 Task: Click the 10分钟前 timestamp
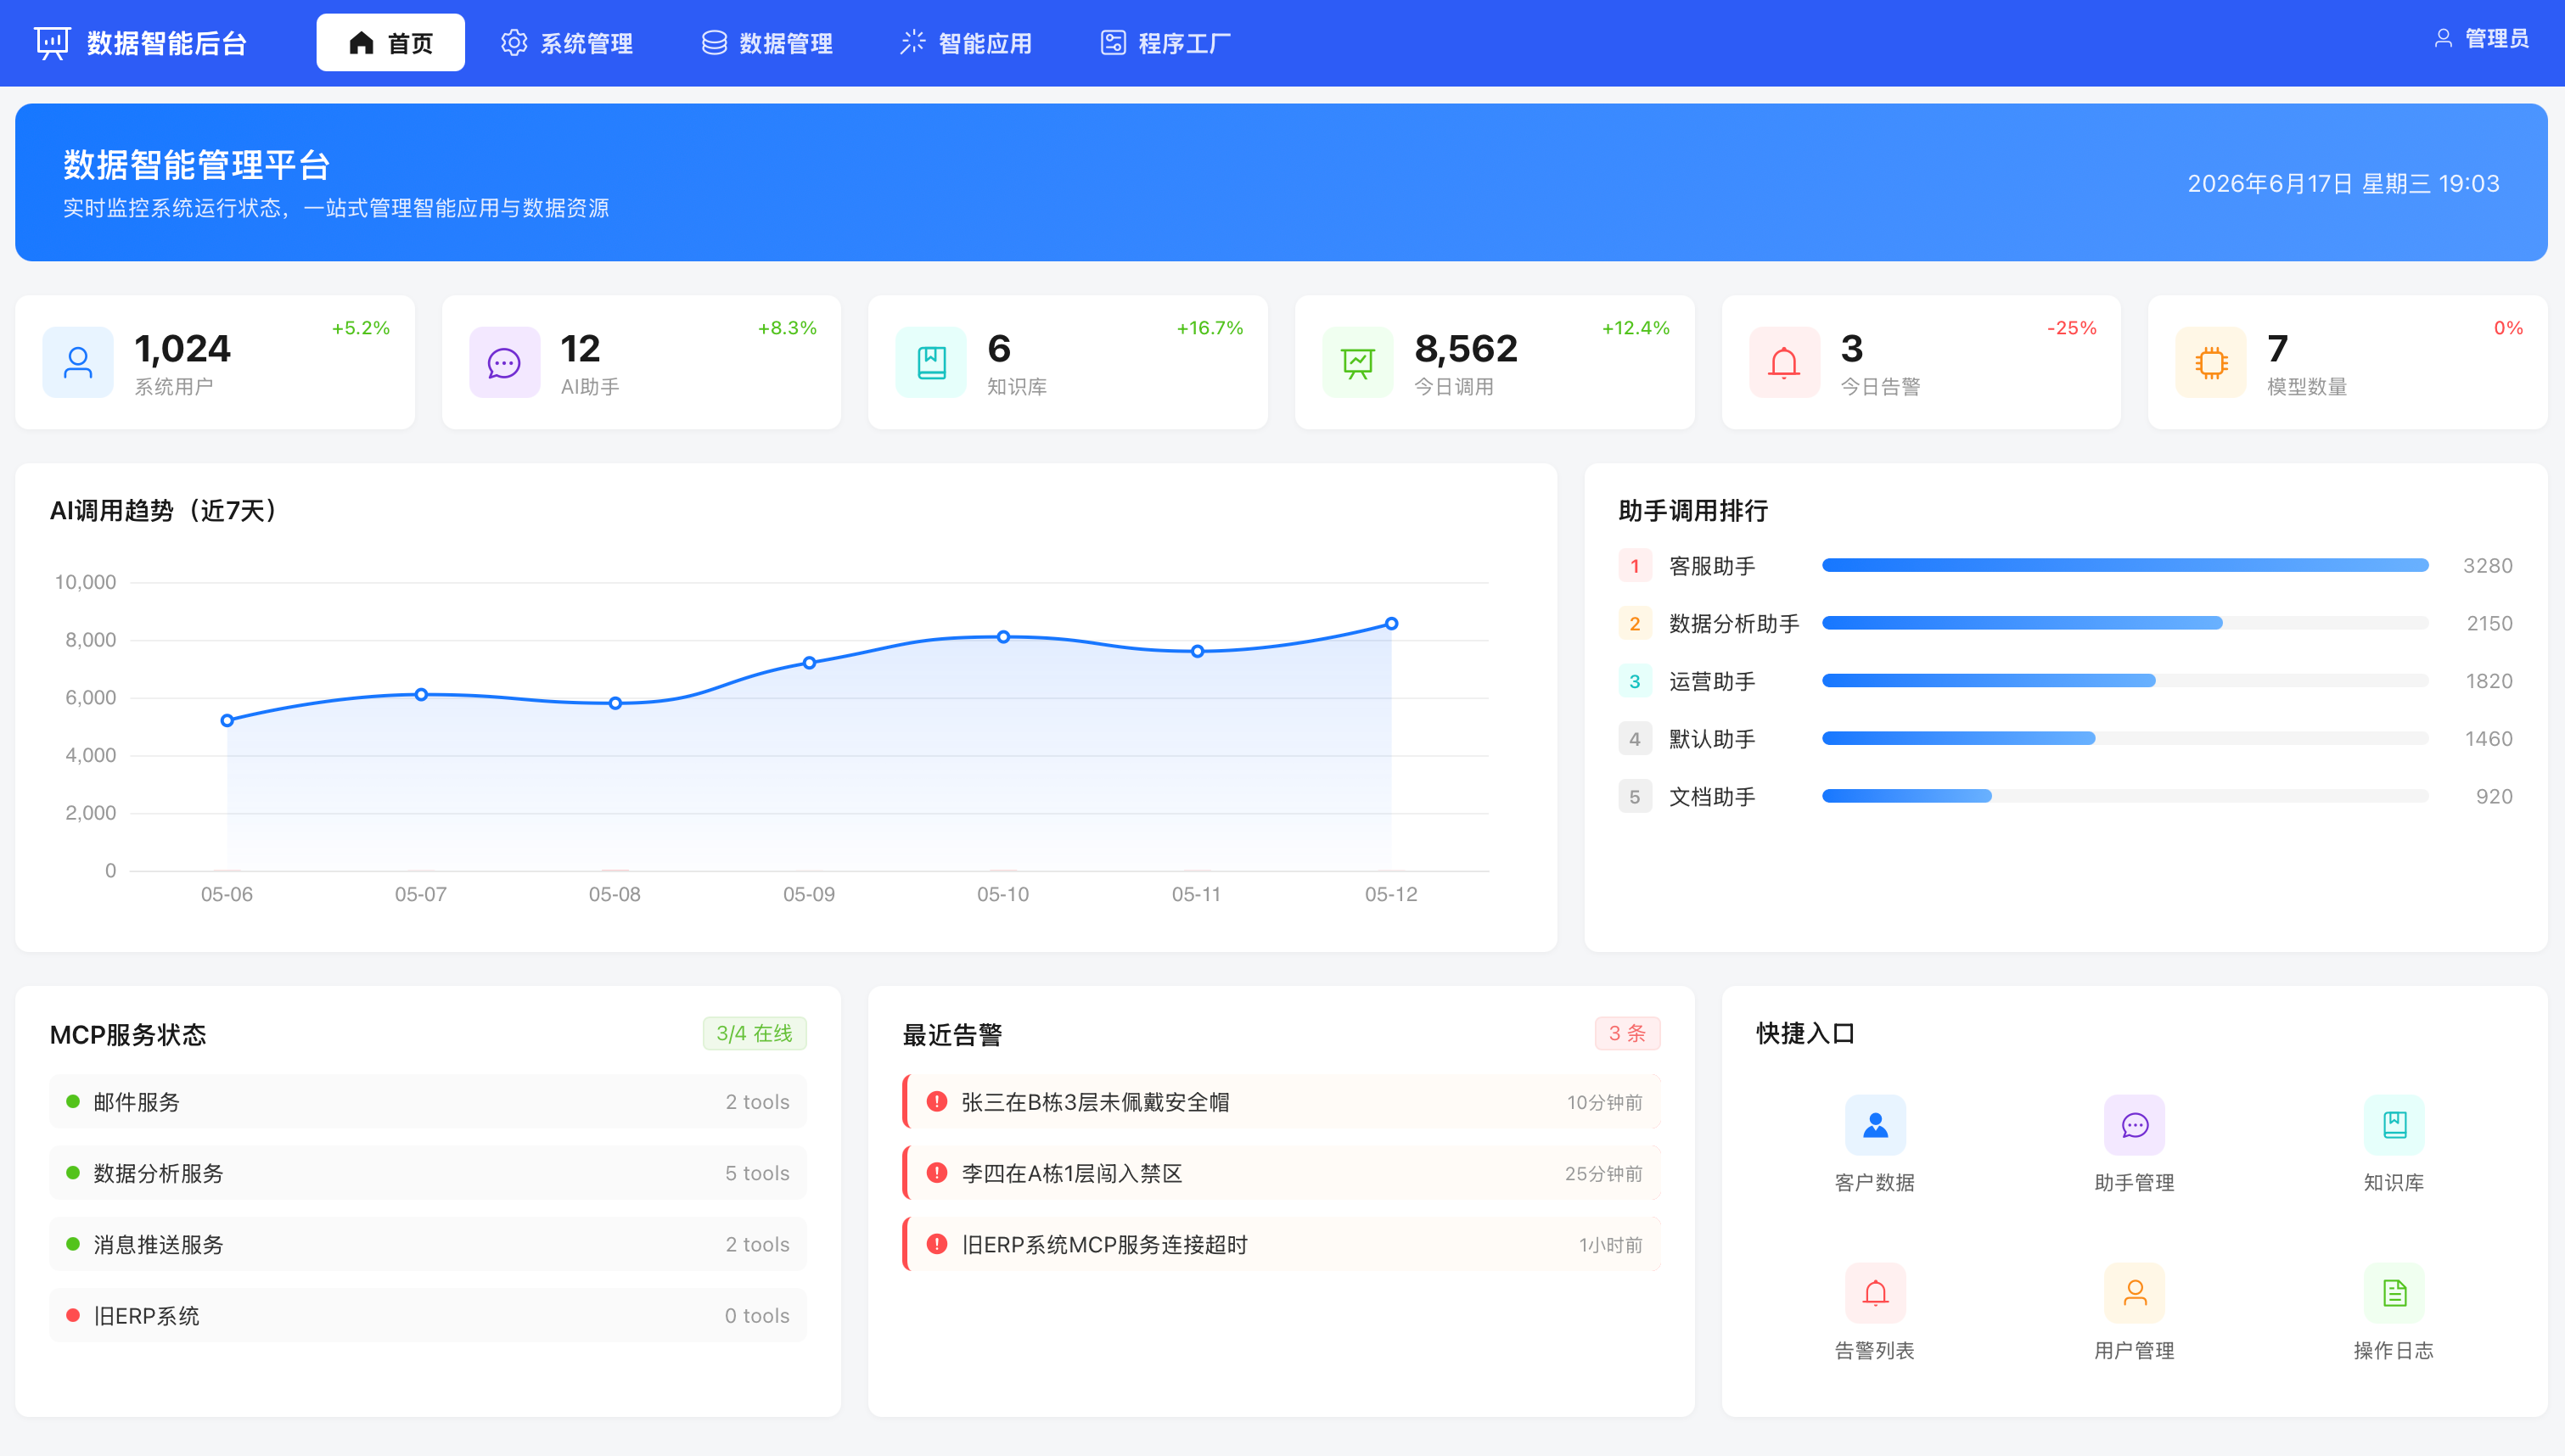tap(1604, 1102)
